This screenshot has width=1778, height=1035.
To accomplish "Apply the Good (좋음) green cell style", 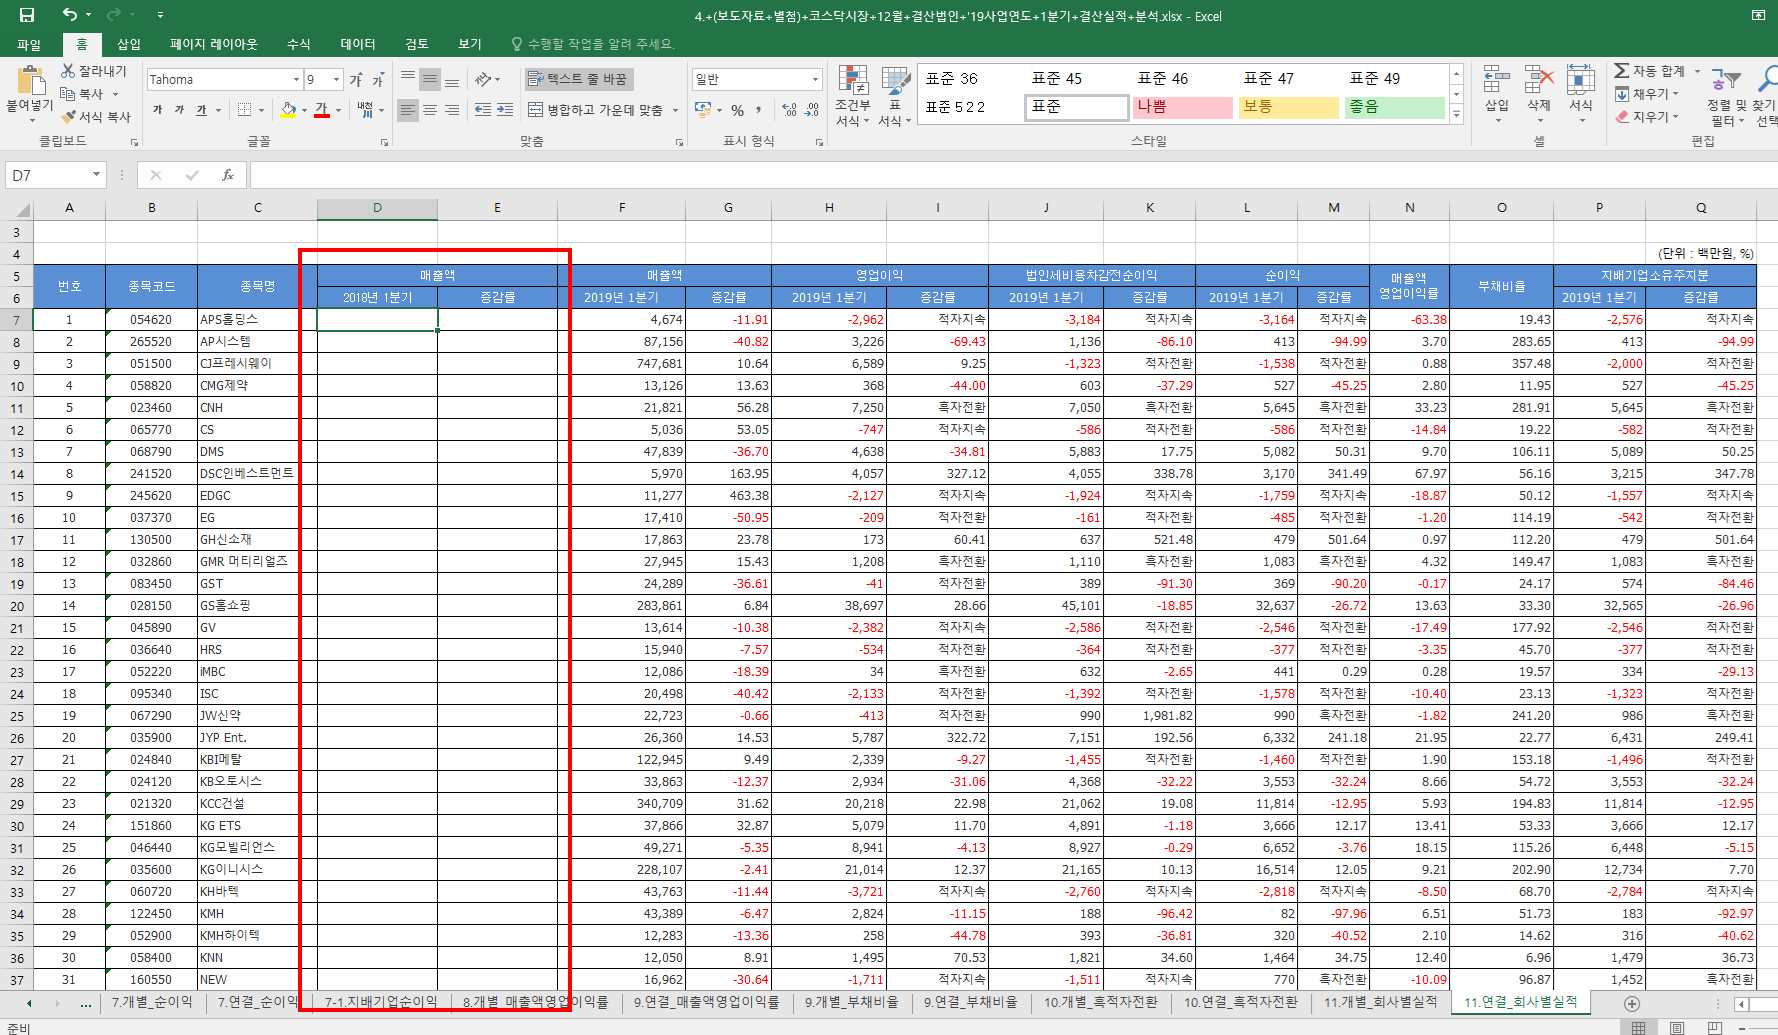I will pyautogui.click(x=1394, y=107).
